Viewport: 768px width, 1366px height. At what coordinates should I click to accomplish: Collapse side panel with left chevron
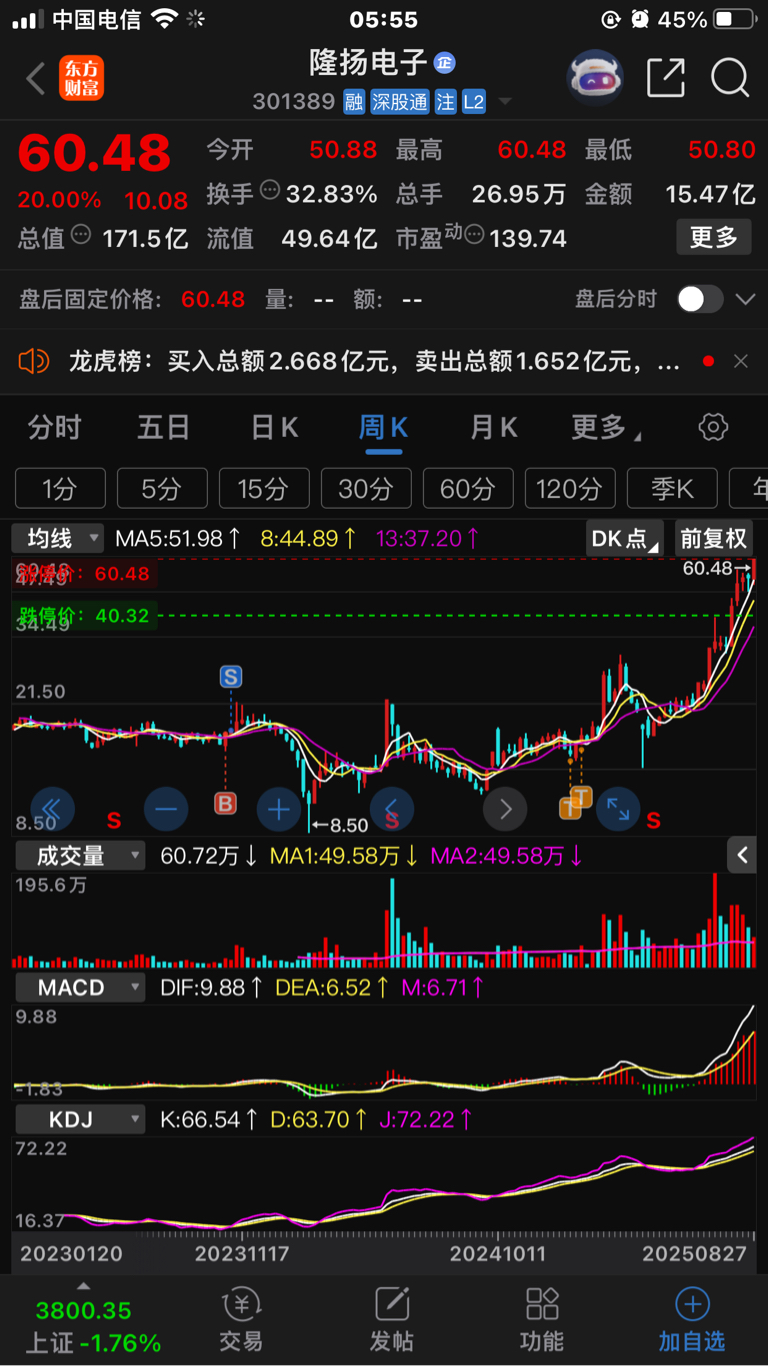pyautogui.click(x=742, y=855)
